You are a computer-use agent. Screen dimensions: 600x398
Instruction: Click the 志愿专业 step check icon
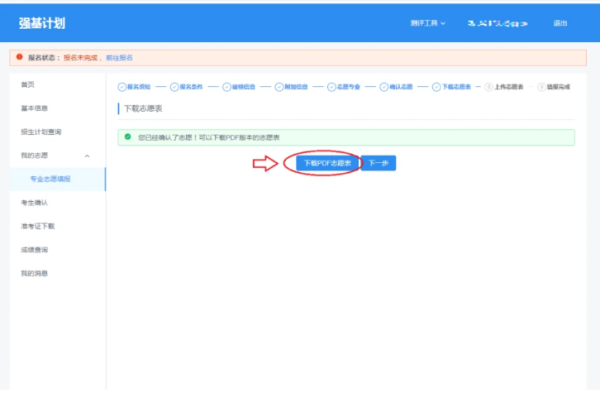pyautogui.click(x=331, y=87)
